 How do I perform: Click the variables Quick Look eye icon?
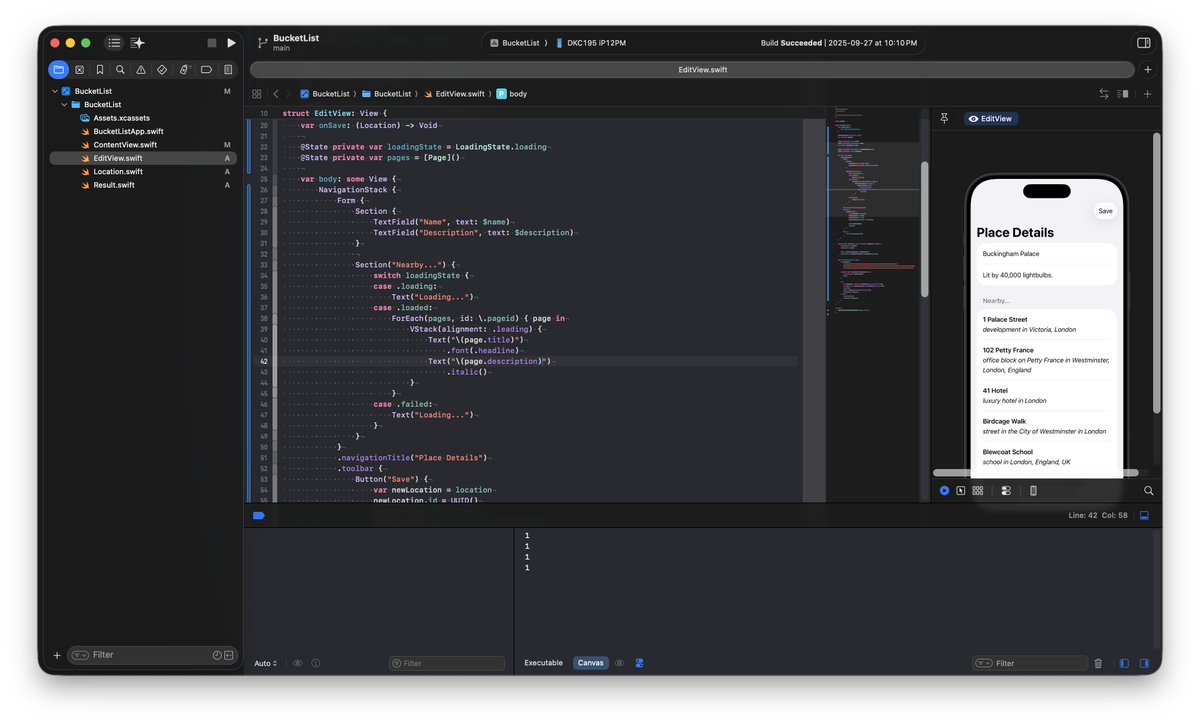click(x=297, y=663)
